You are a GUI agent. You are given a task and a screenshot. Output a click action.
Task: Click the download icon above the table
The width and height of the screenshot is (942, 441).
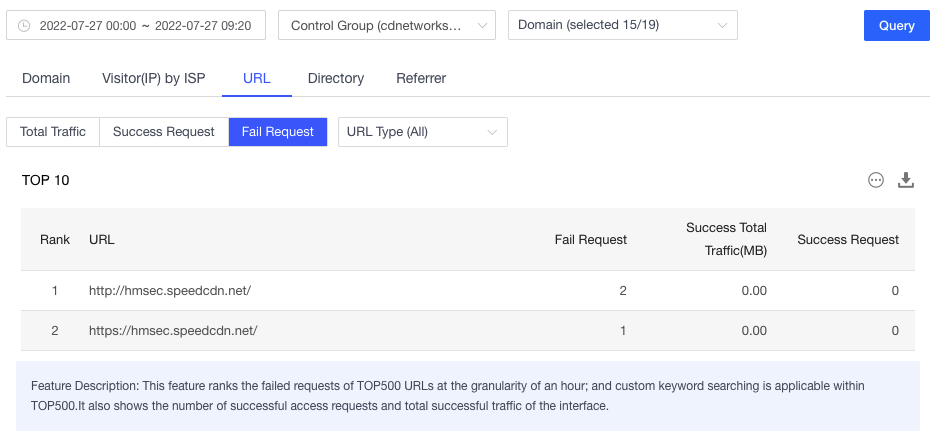(x=906, y=180)
